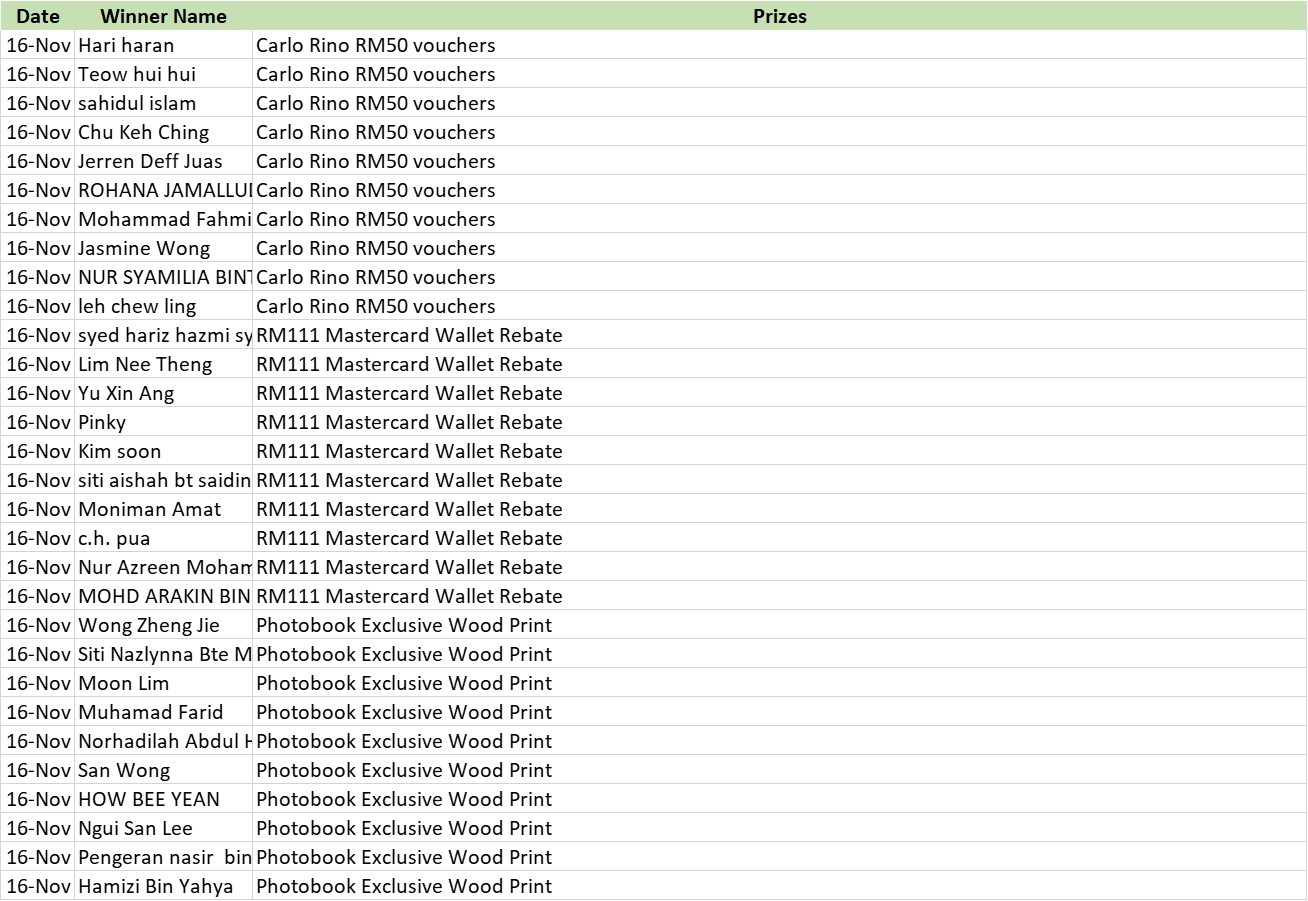Click the Hamizi Bin Yahya cell

155,886
